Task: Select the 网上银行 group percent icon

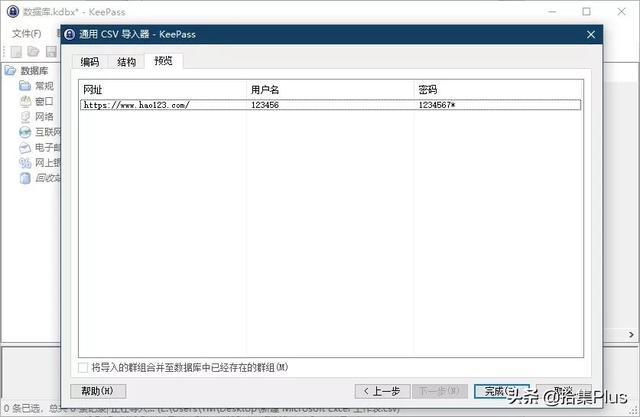Action: [25, 163]
